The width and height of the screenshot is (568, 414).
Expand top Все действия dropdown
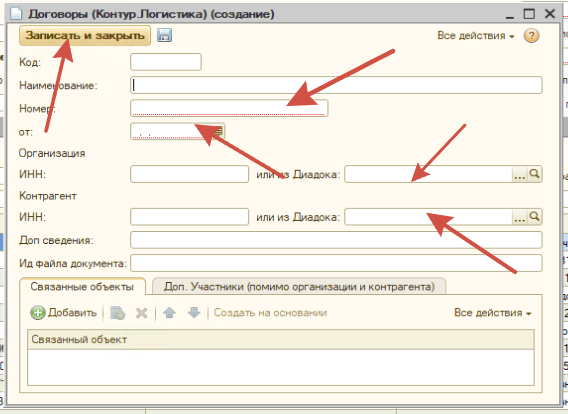[476, 35]
